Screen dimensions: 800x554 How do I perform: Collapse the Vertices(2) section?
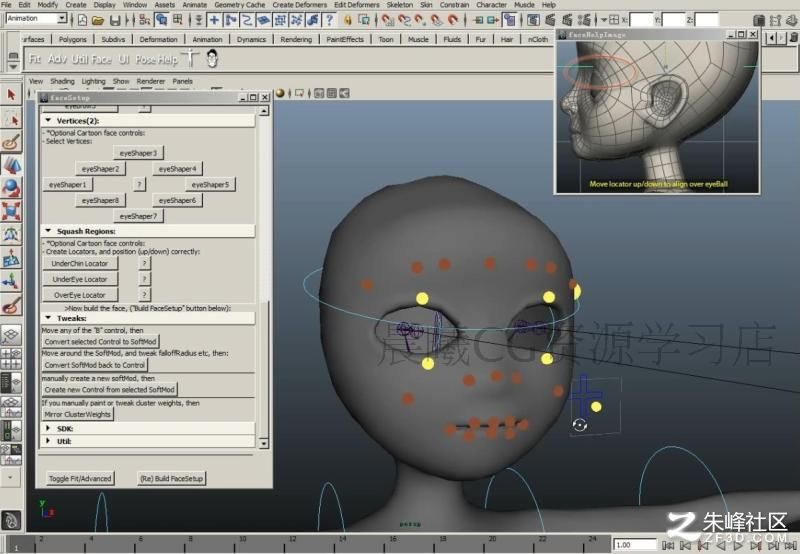pos(48,120)
